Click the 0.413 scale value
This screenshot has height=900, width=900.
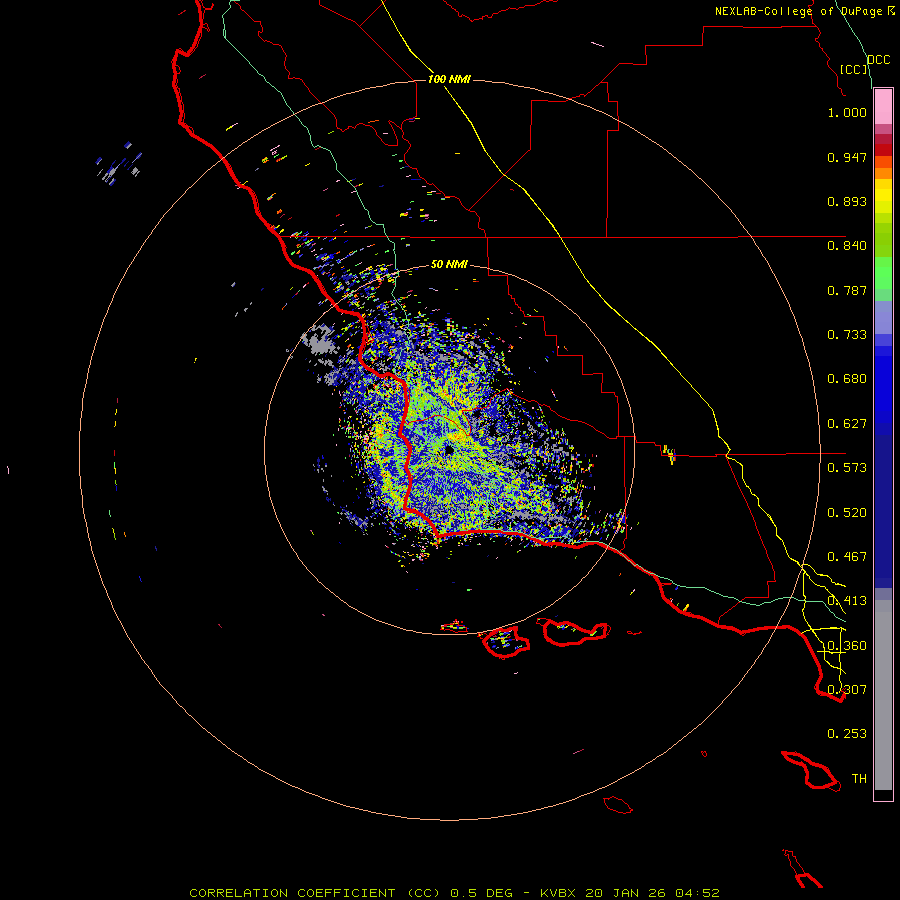point(847,601)
